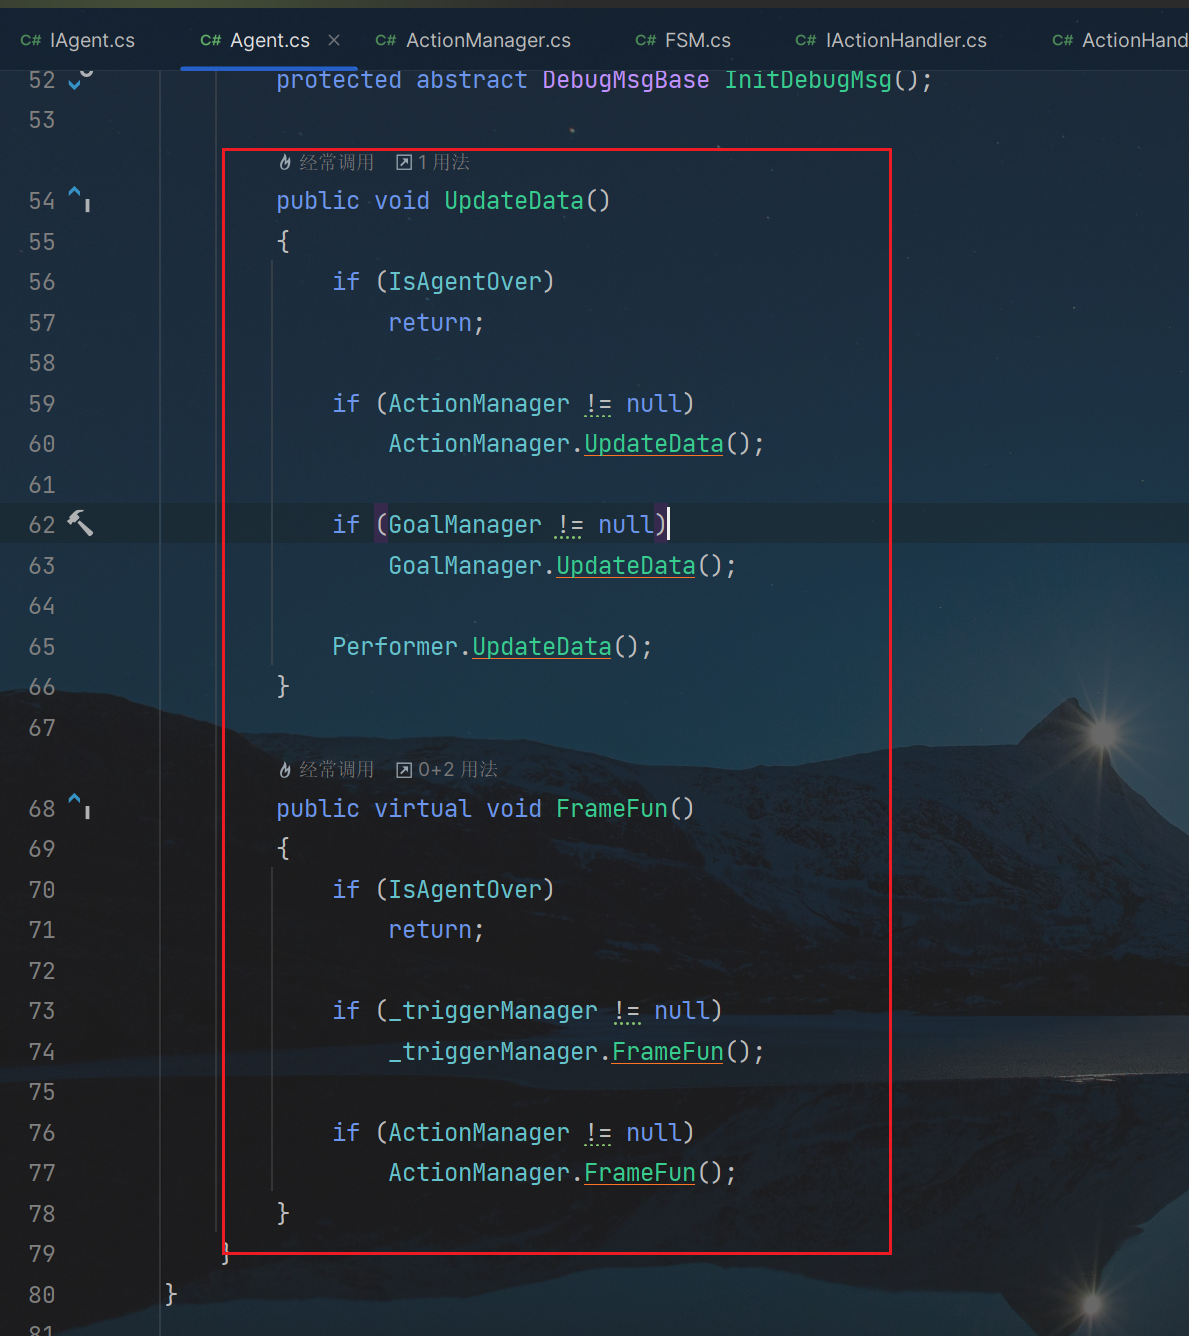
Task: Click the ActionManager.UpdateData call on line 60
Action: coord(653,444)
